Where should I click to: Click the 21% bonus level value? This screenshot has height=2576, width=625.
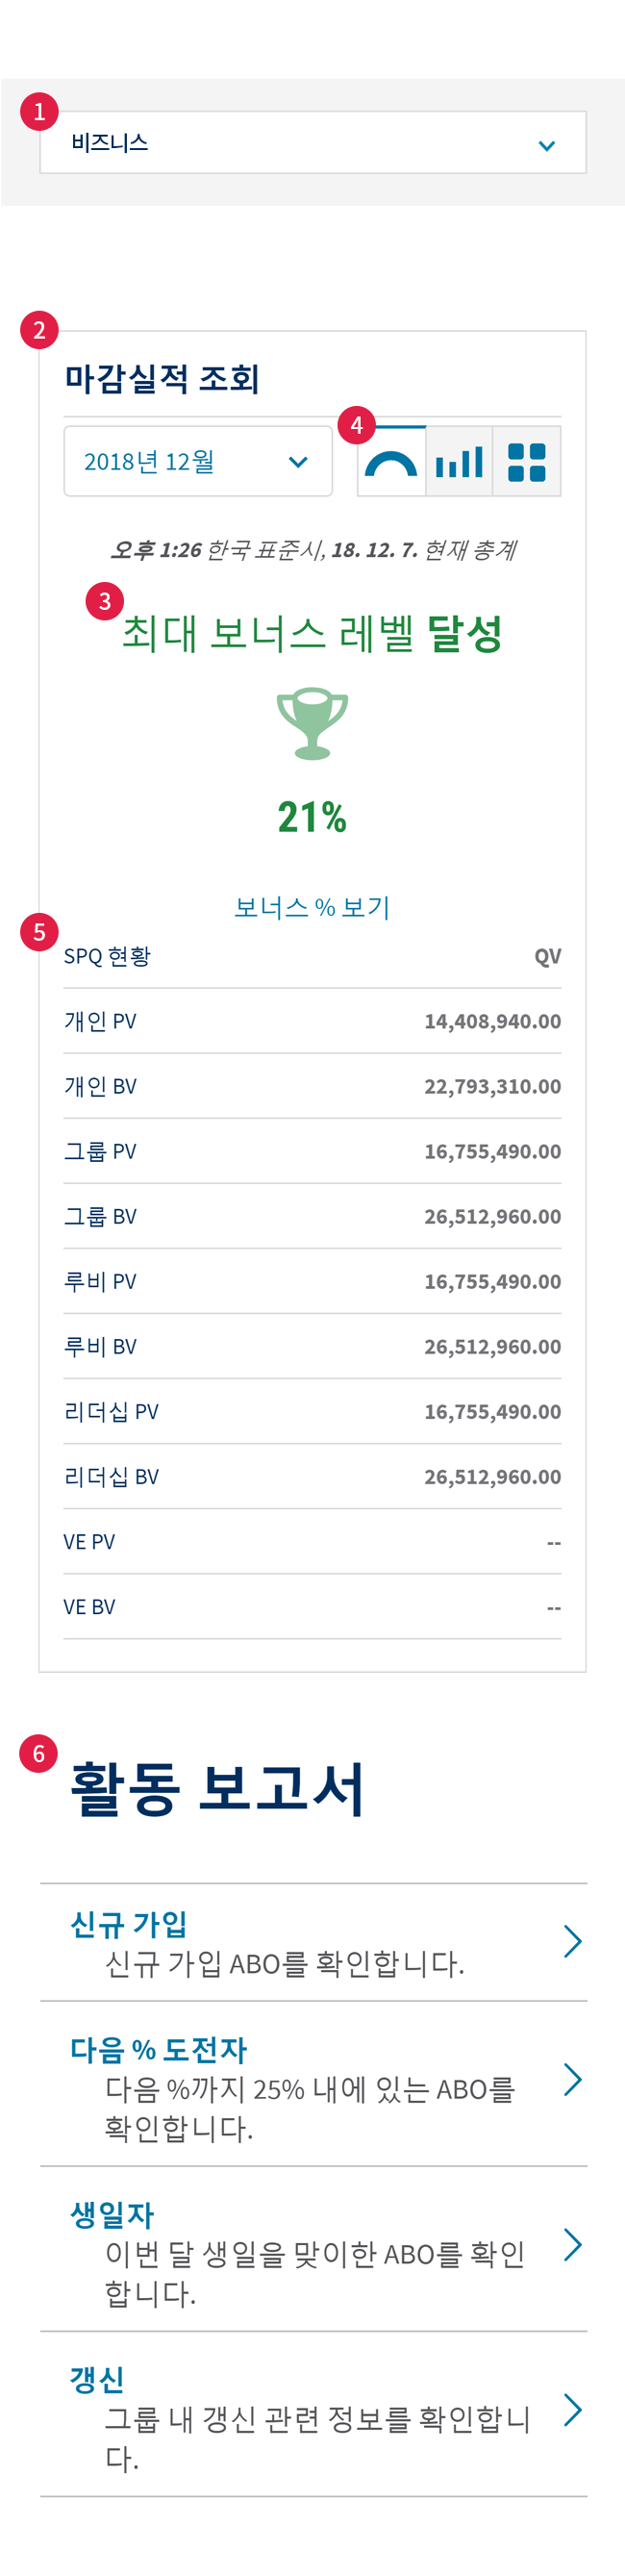tap(312, 817)
